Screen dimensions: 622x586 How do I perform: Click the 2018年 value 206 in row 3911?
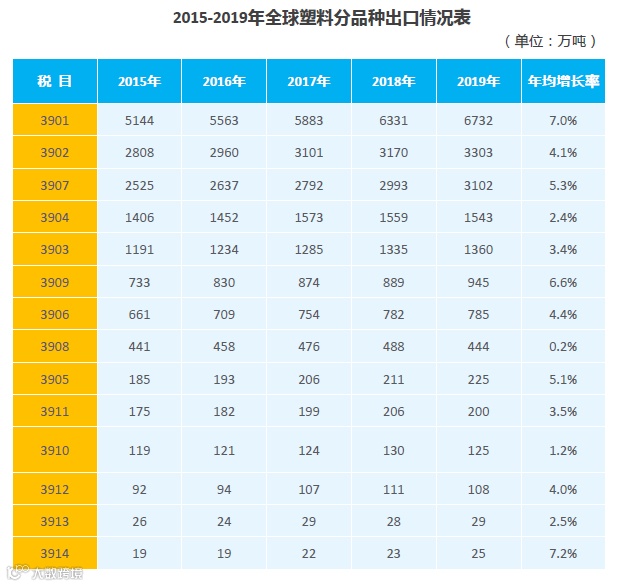click(394, 411)
